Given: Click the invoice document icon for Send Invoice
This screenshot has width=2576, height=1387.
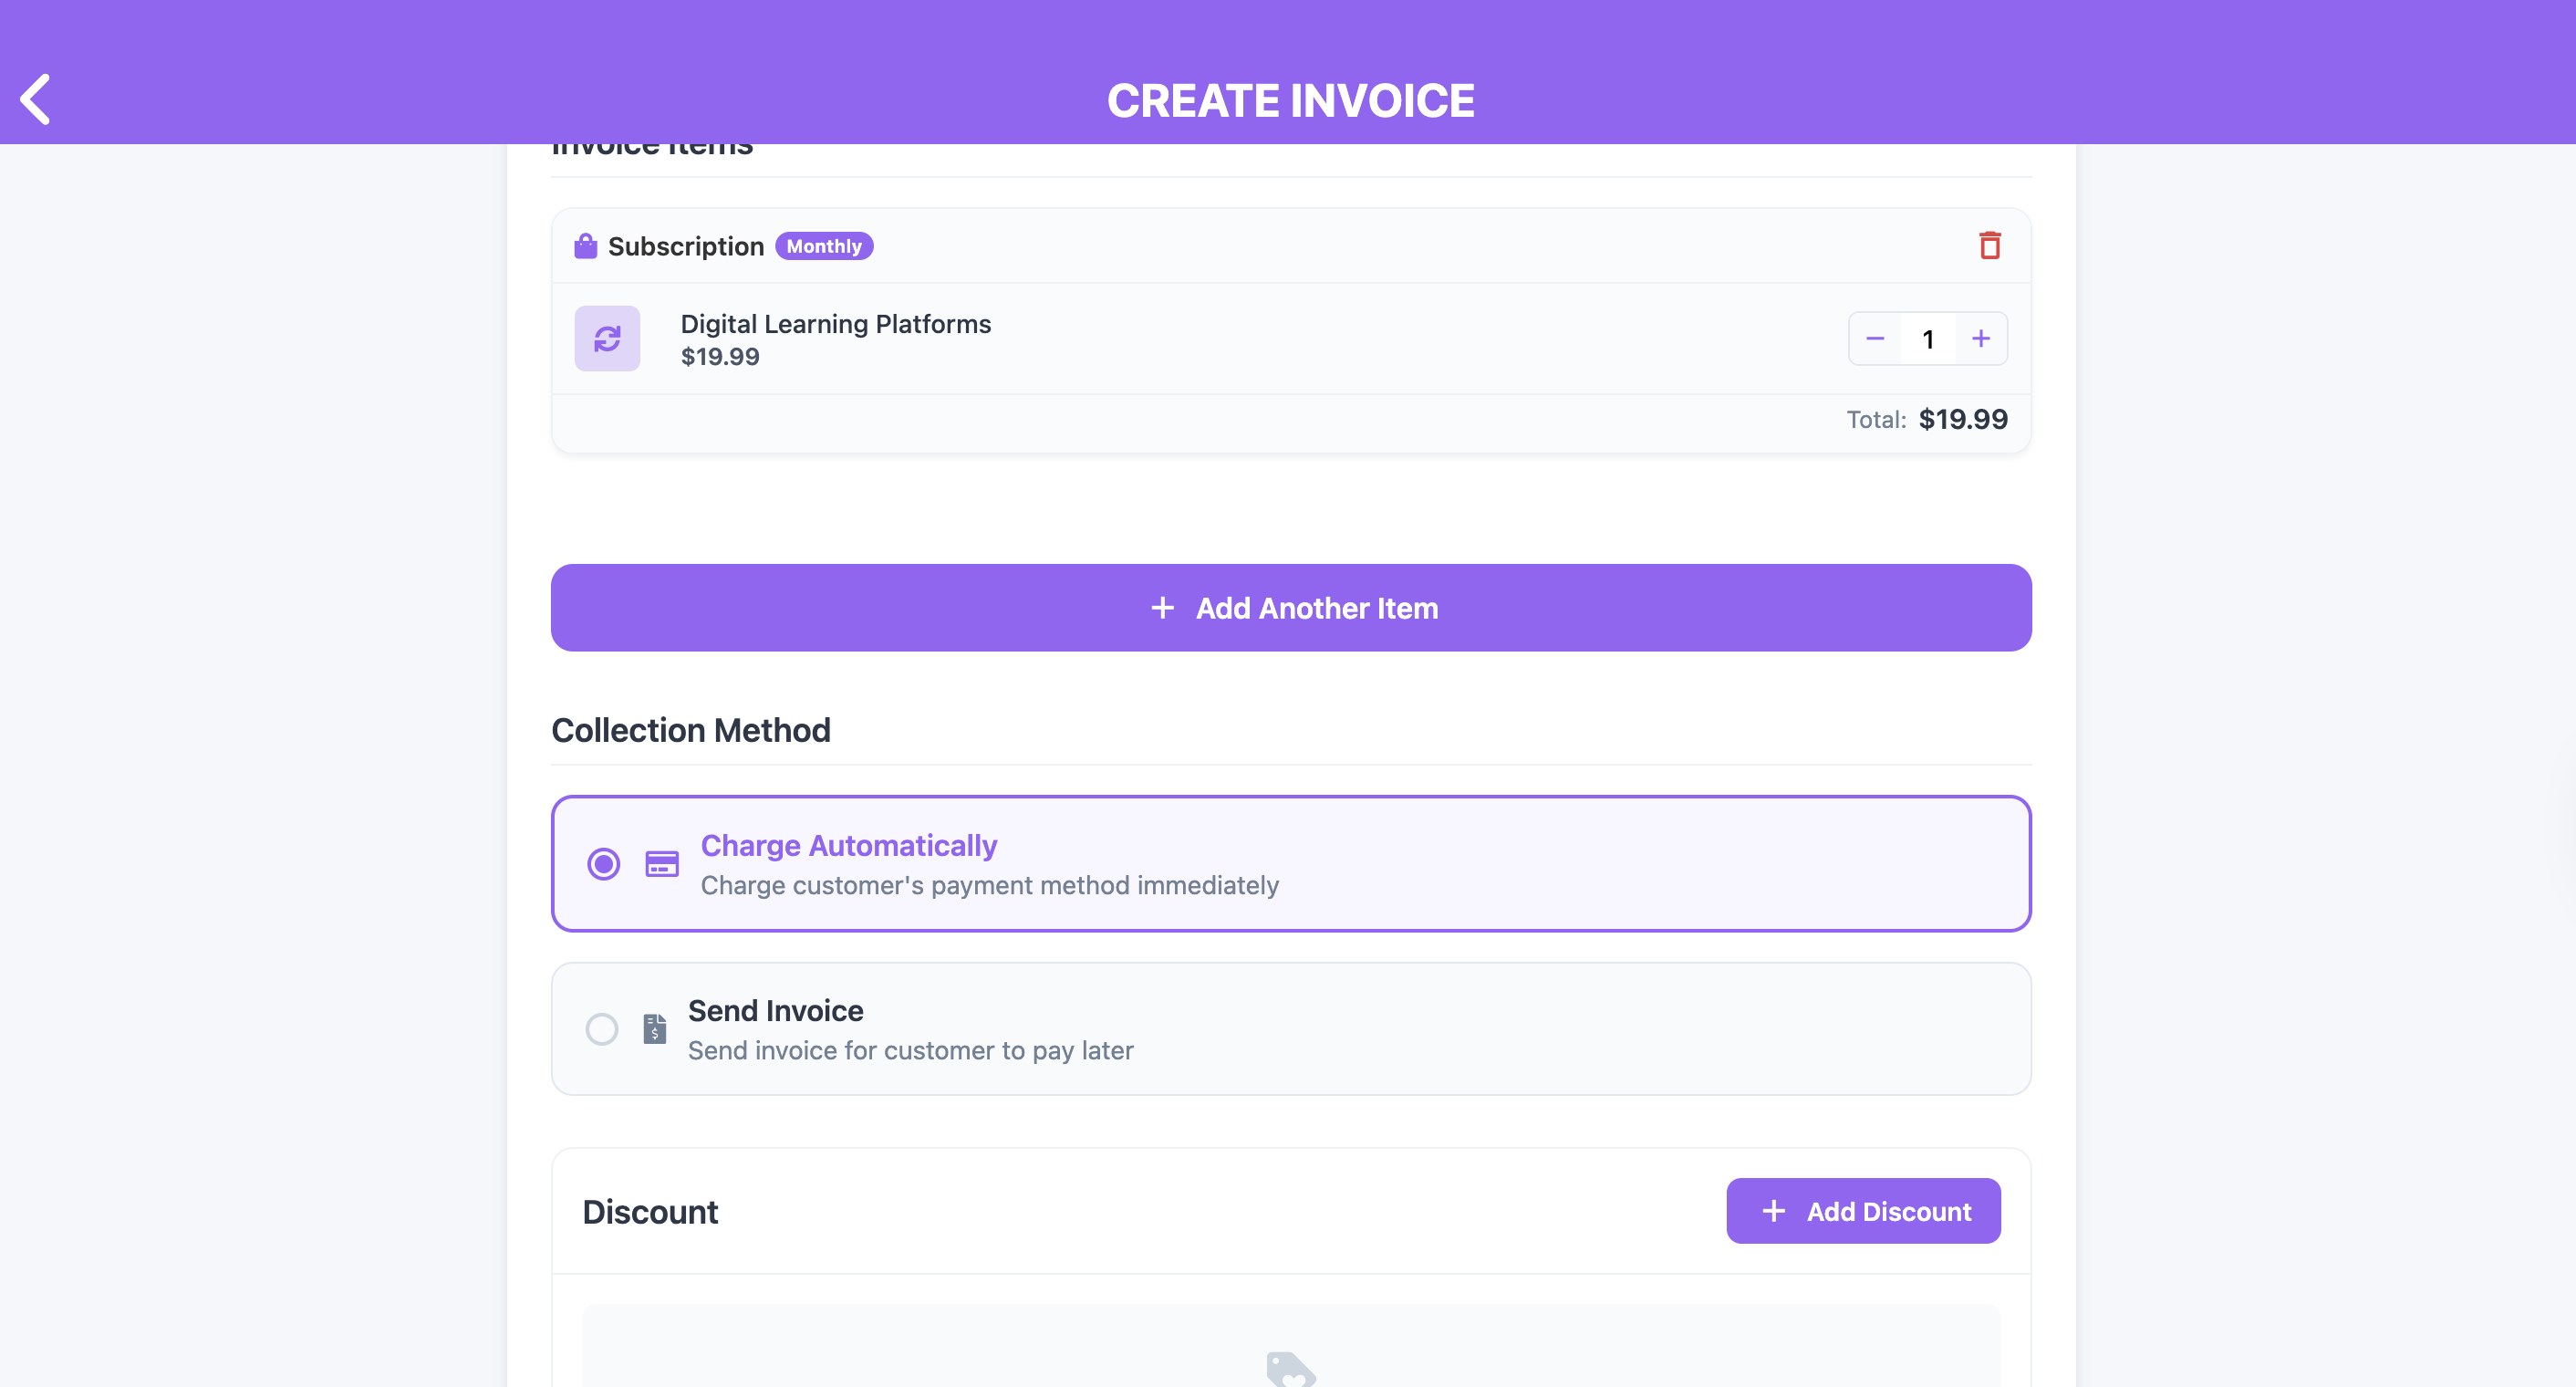Looking at the screenshot, I should (654, 1028).
